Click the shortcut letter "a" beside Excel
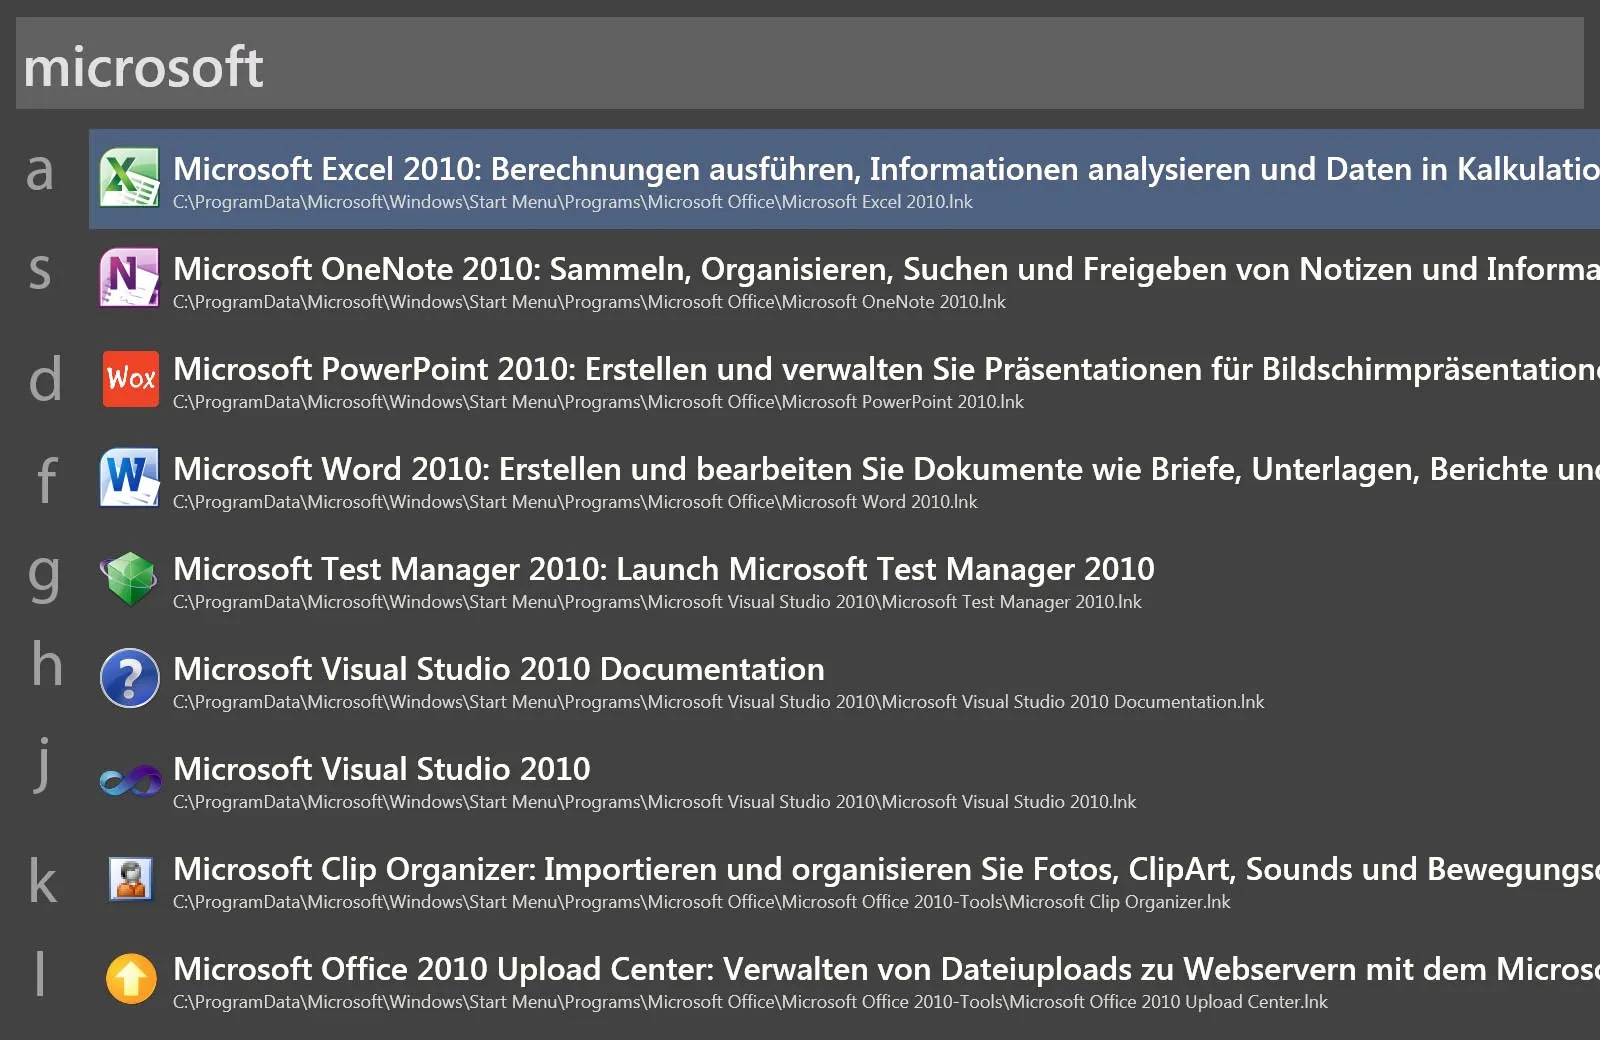Screen dimensions: 1600x1040 [40, 172]
